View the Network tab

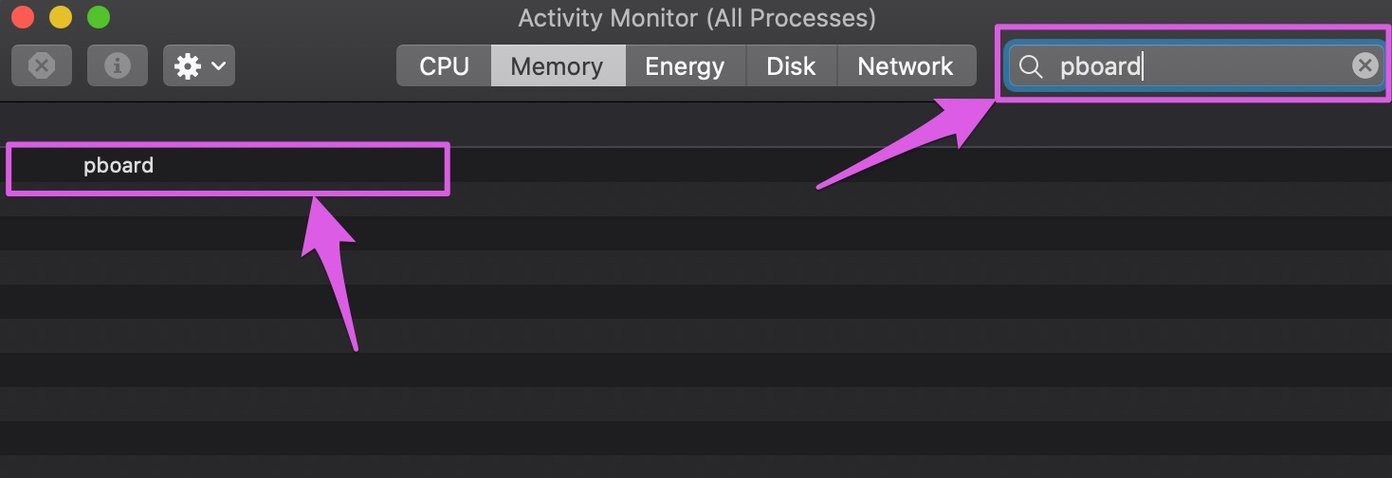point(905,66)
